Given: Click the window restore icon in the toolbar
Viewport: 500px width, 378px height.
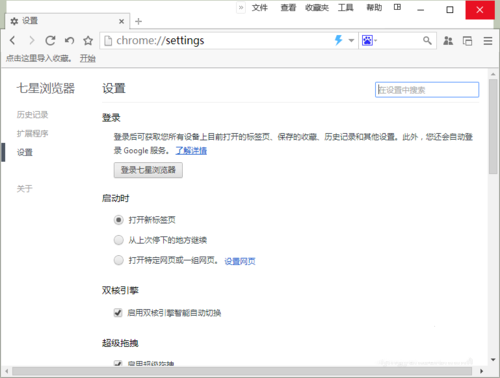Looking at the screenshot, I should point(467,41).
